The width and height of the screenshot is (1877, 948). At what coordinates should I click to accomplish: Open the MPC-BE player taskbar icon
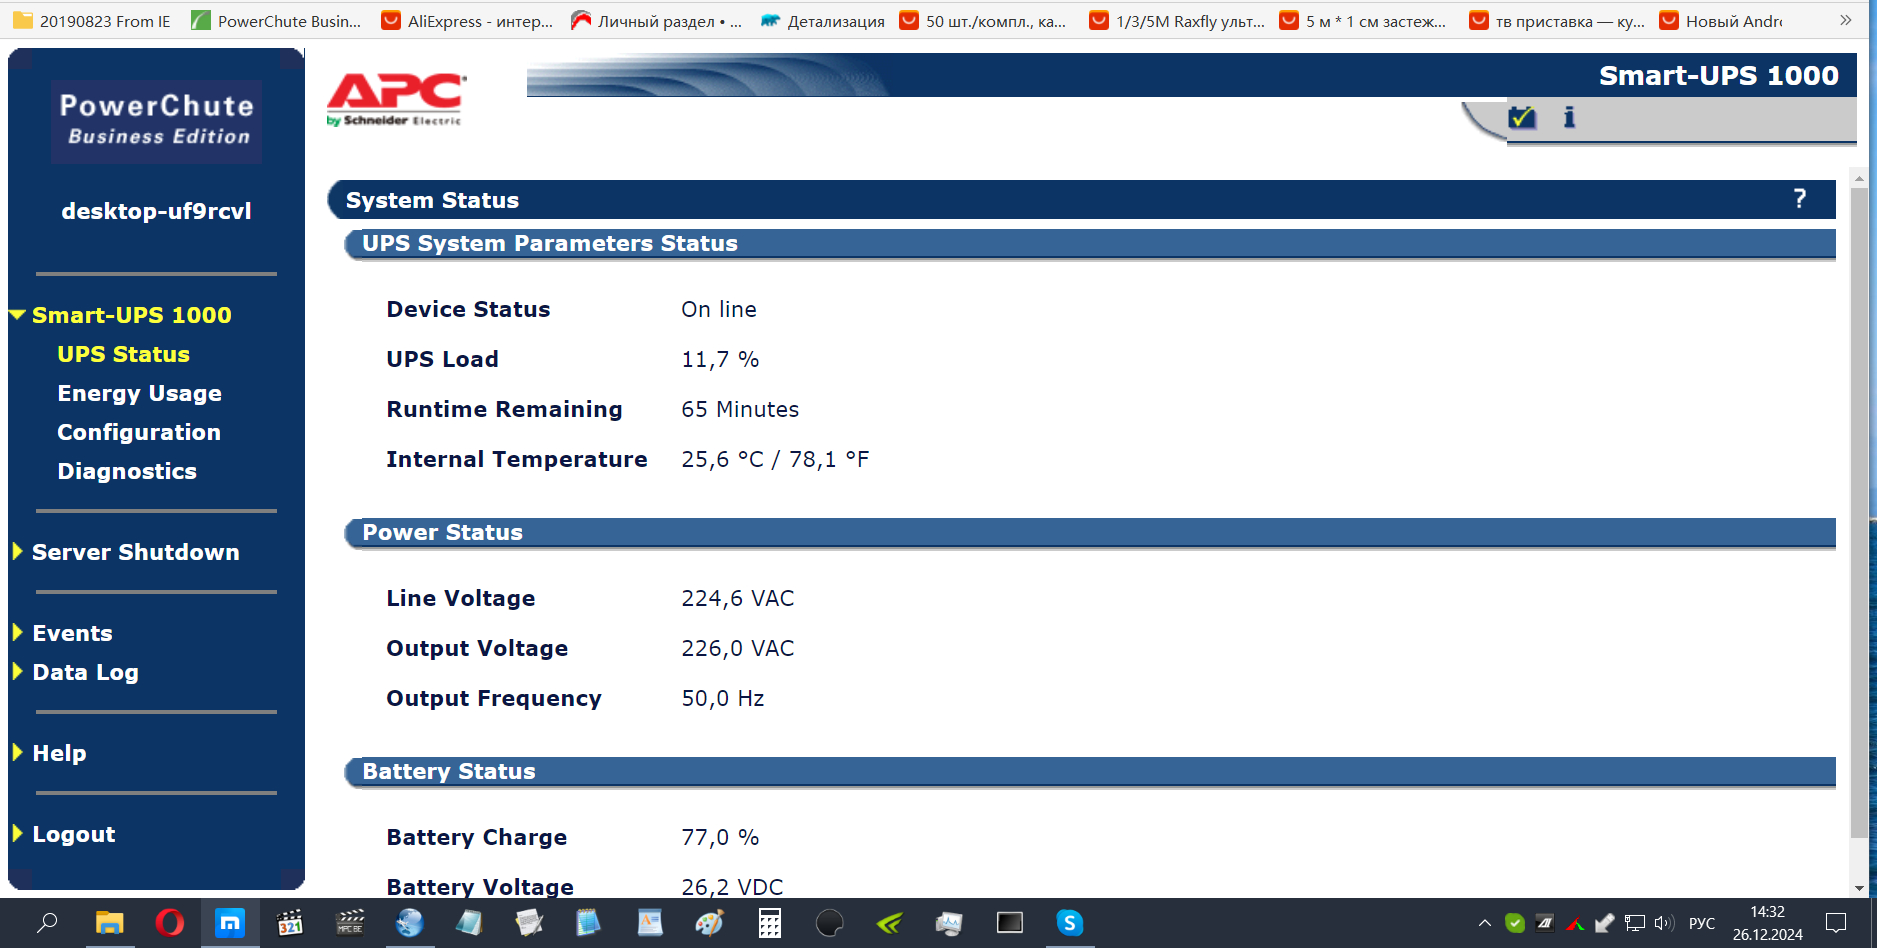tap(350, 923)
